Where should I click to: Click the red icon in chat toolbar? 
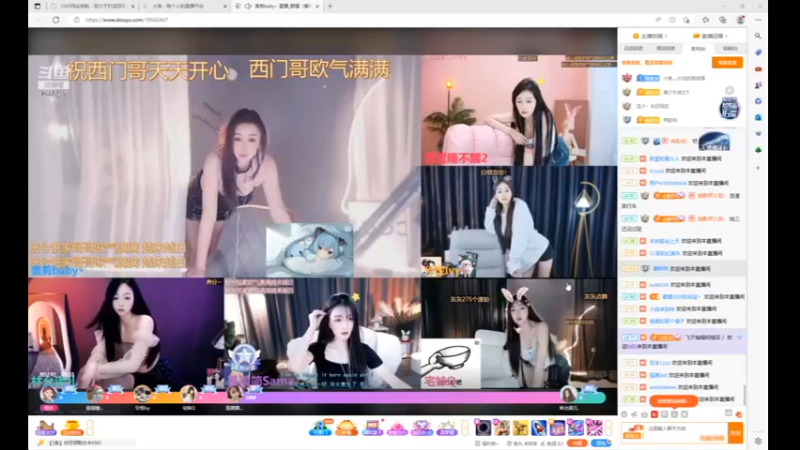(x=654, y=414)
